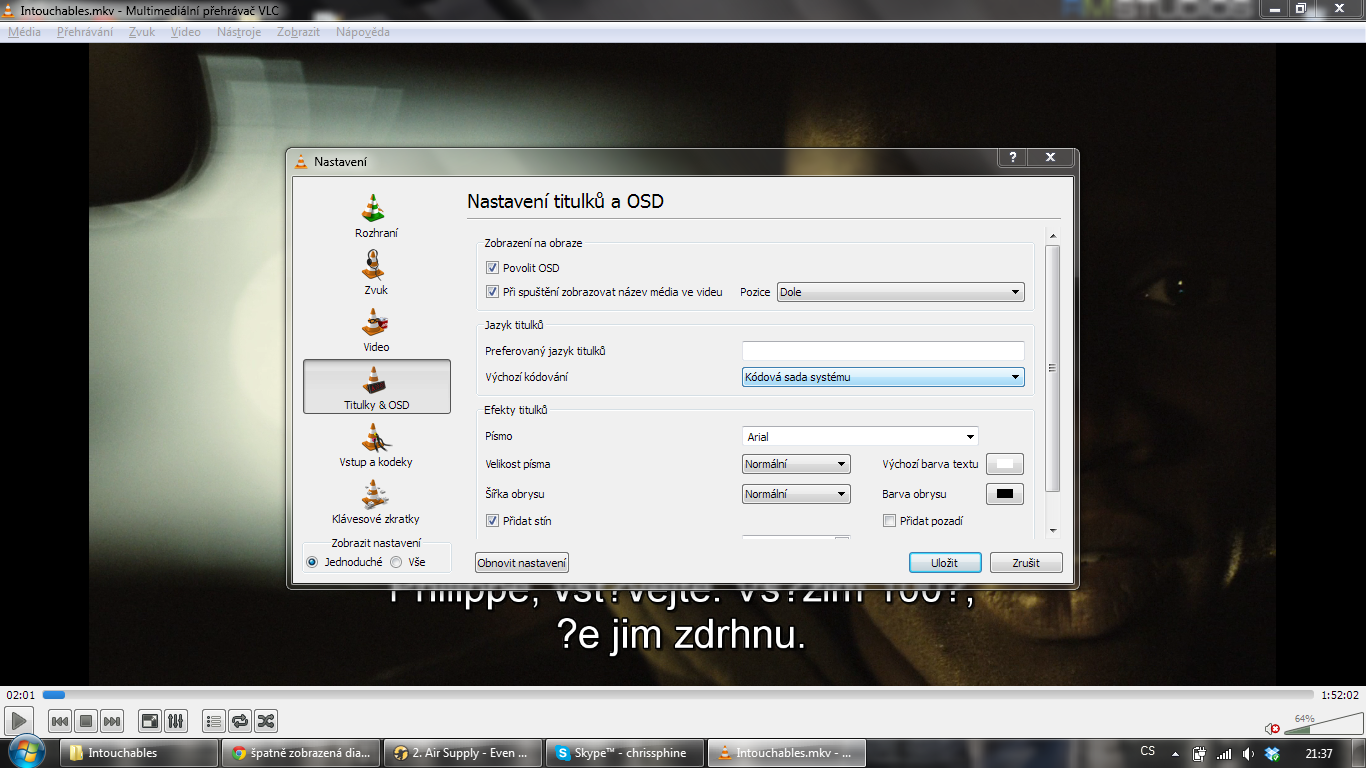
Task: Open the Zvuk settings category
Action: 376,273
